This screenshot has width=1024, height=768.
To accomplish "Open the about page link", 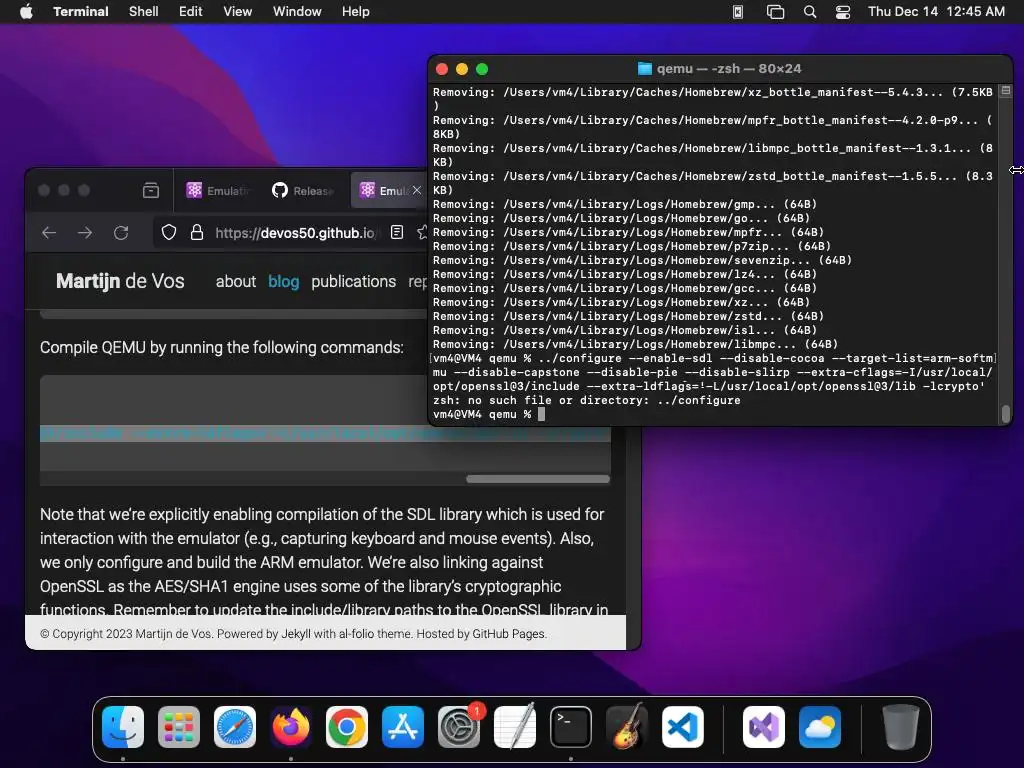I will [x=236, y=281].
